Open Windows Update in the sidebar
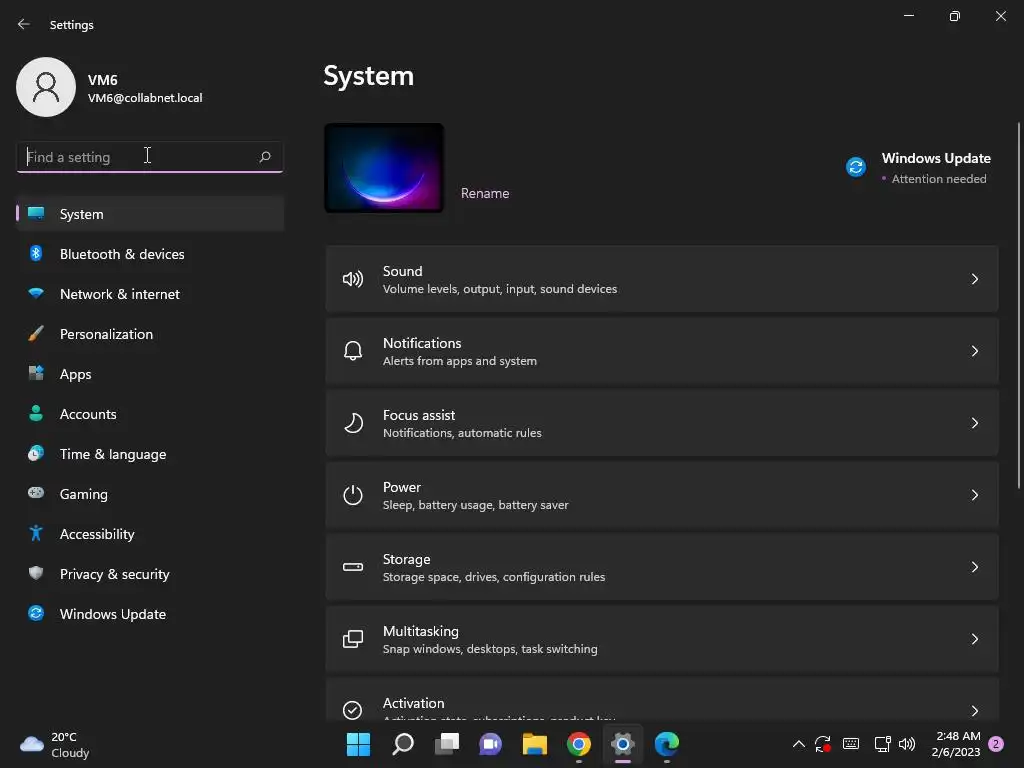 [x=150, y=614]
